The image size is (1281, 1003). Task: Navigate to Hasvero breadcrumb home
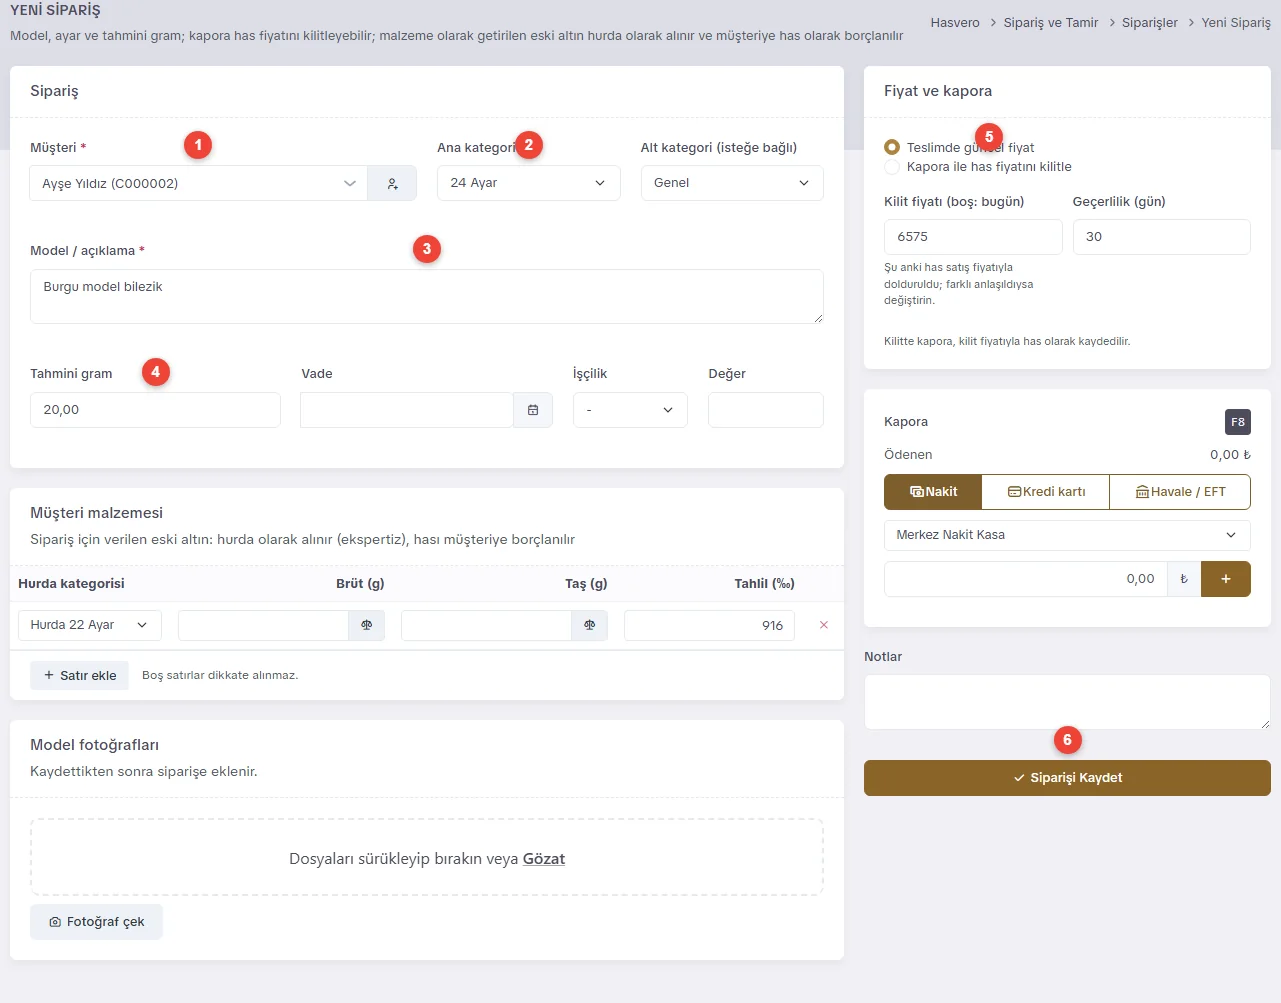pos(955,22)
